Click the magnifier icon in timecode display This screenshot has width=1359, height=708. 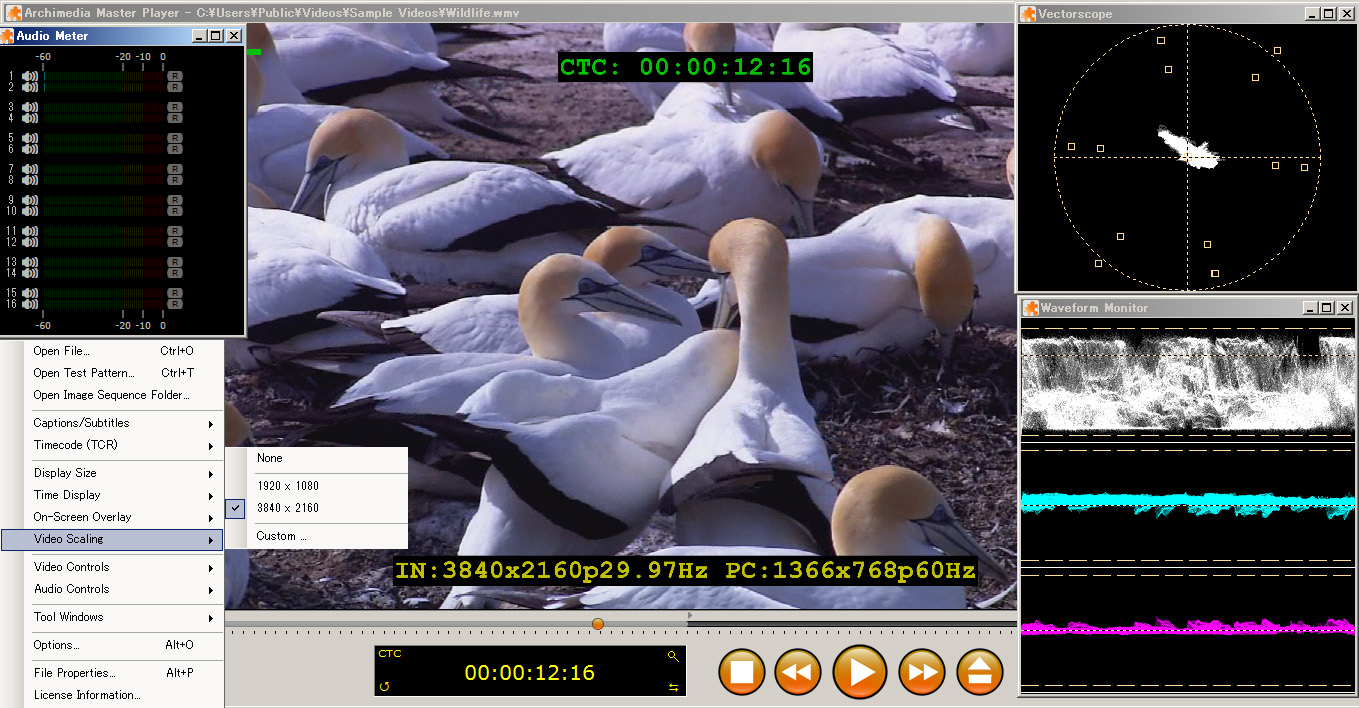tap(673, 656)
